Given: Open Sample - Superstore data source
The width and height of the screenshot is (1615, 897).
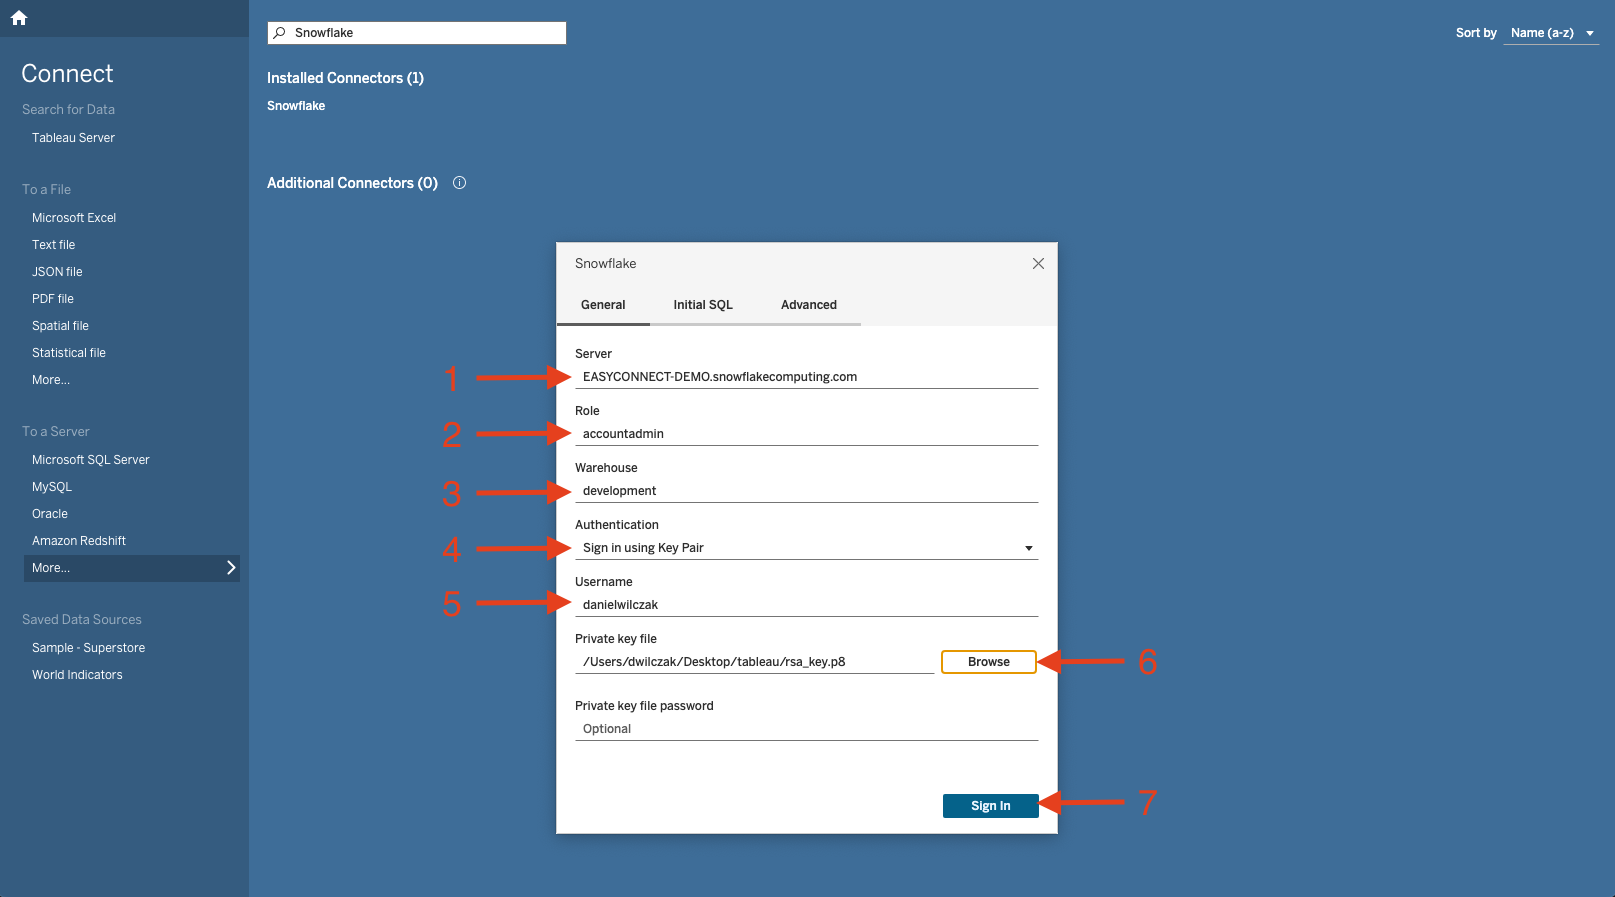Looking at the screenshot, I should (x=88, y=648).
